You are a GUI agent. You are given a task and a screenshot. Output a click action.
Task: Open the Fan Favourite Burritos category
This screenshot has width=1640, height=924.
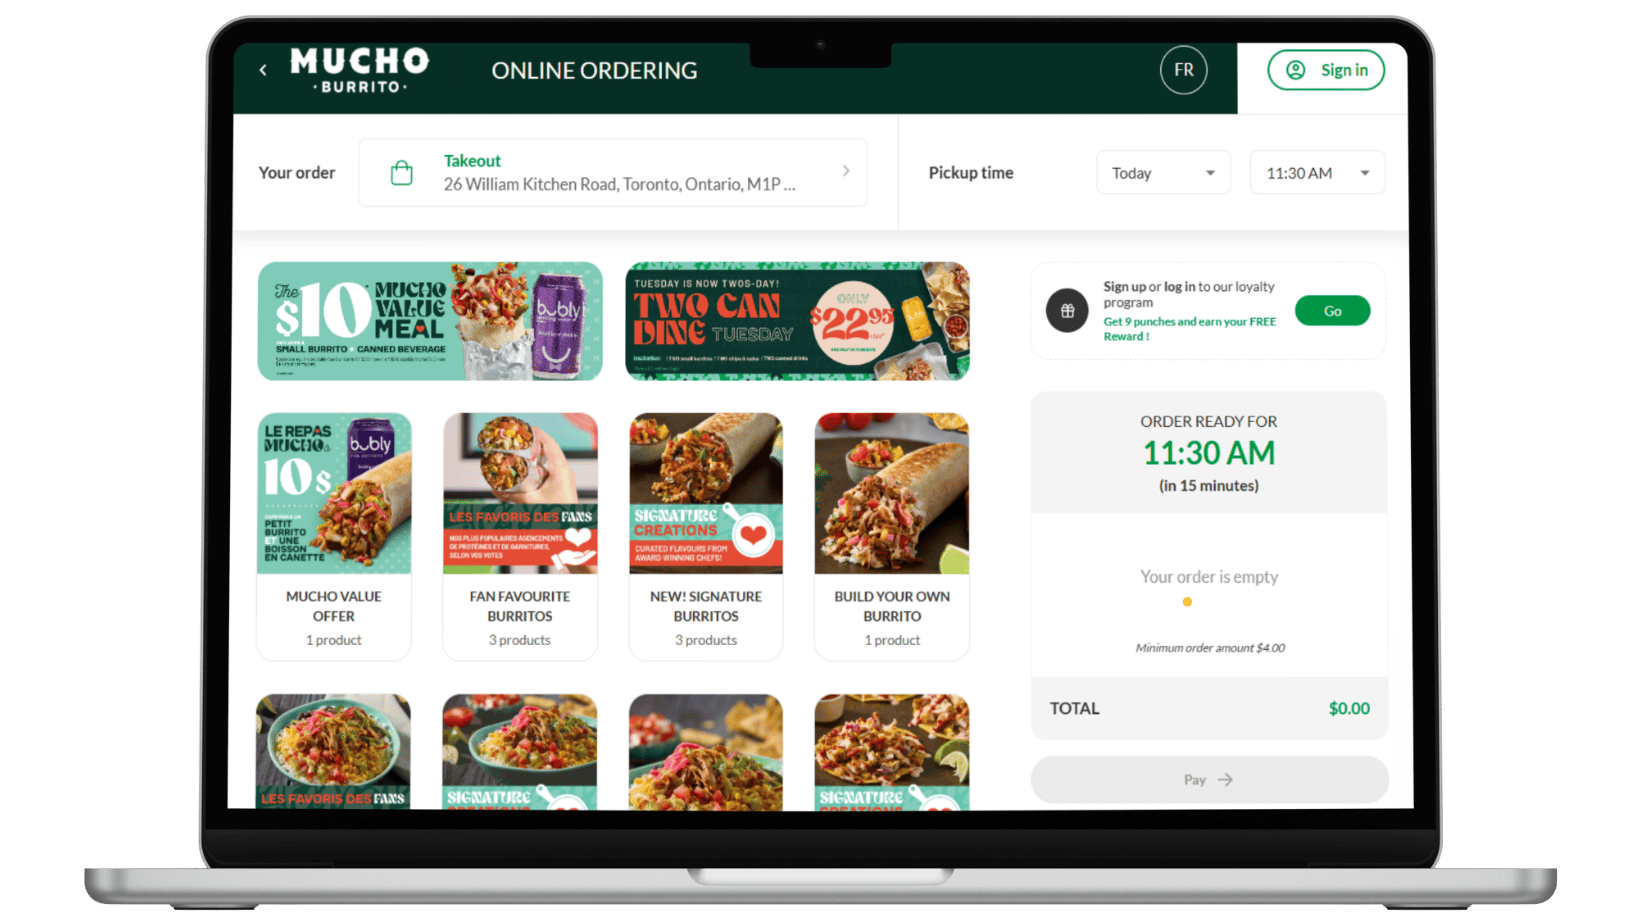(x=520, y=536)
